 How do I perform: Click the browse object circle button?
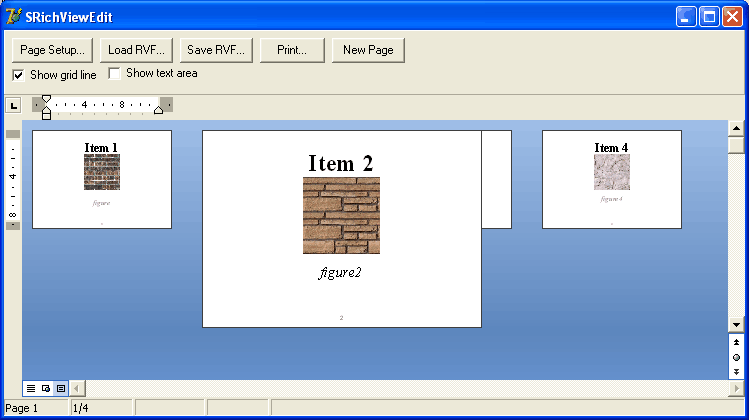(737, 357)
